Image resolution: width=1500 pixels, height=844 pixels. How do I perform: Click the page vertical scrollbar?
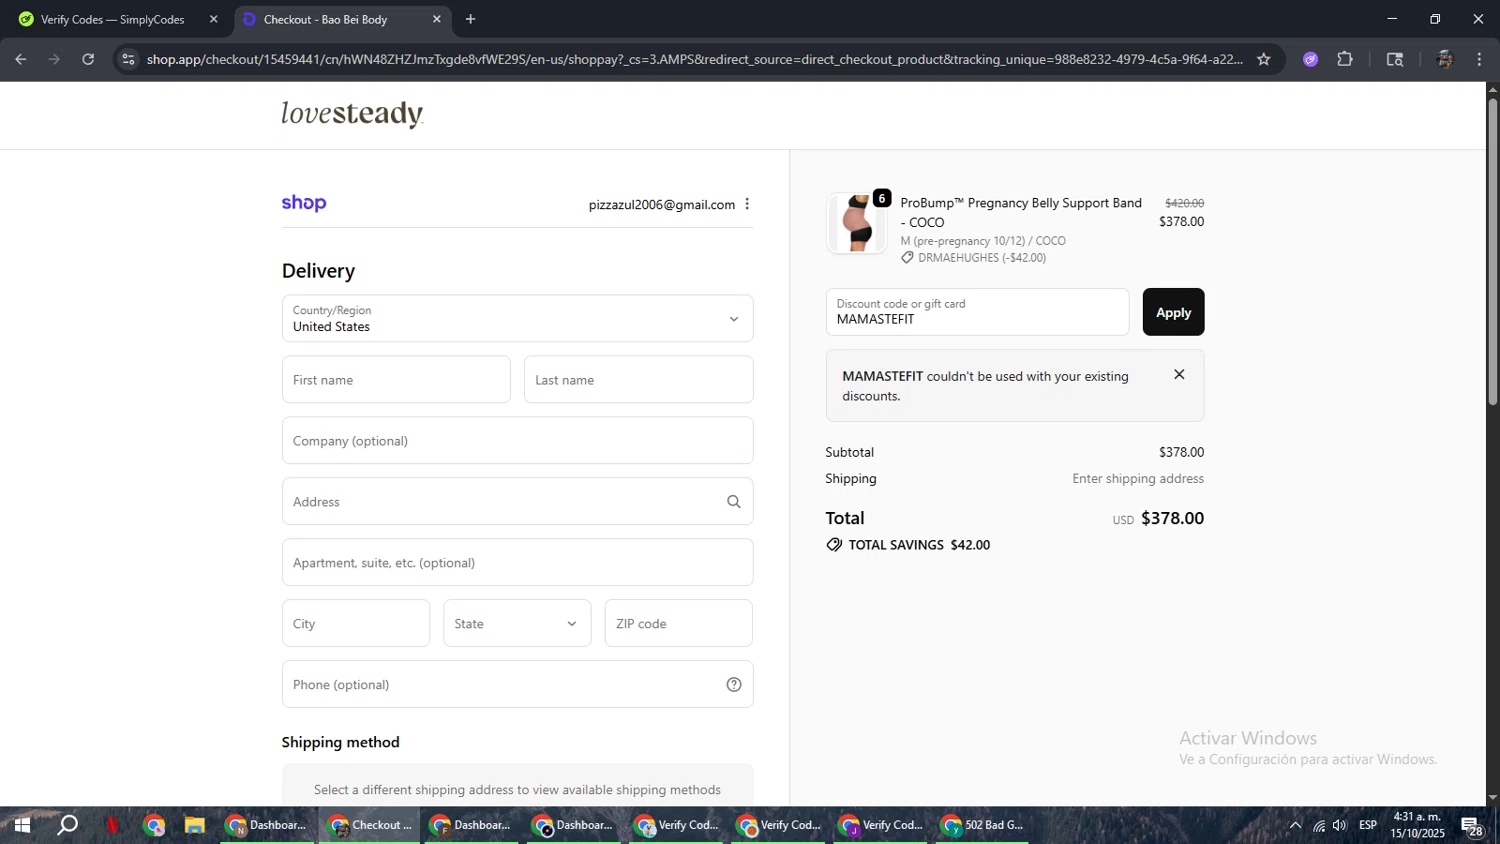tap(1492, 250)
